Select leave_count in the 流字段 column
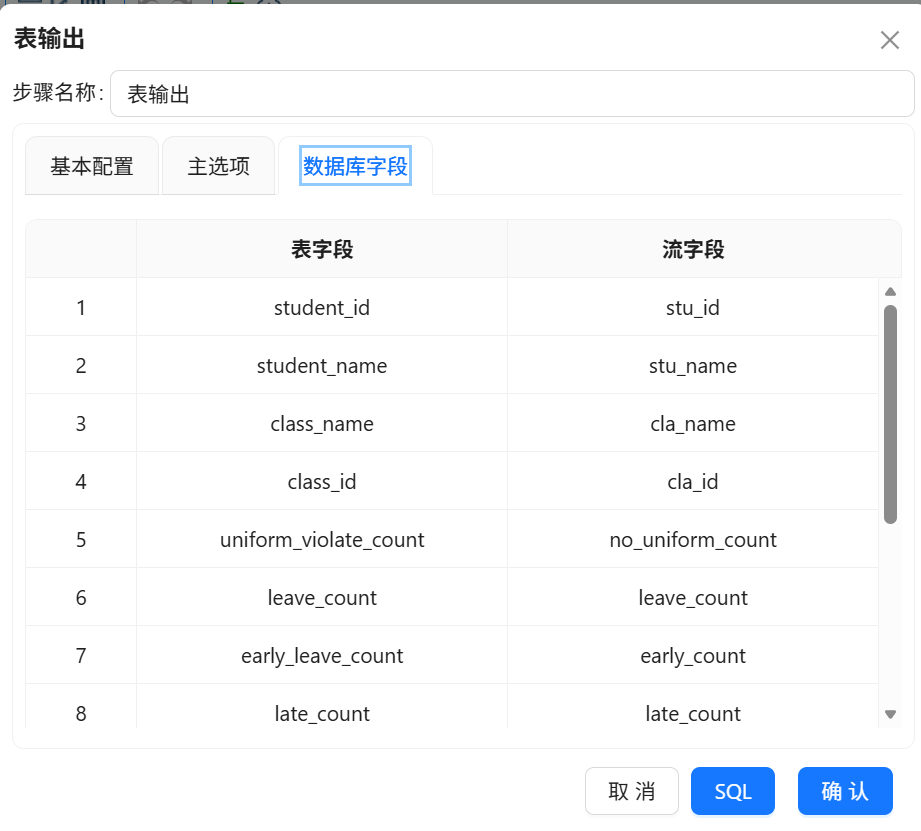This screenshot has width=921, height=831. 693,597
